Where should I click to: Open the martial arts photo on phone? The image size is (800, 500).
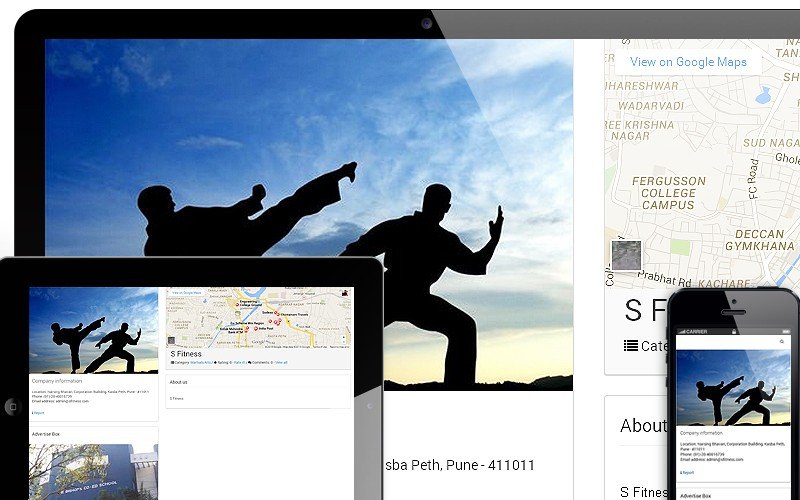pos(733,388)
